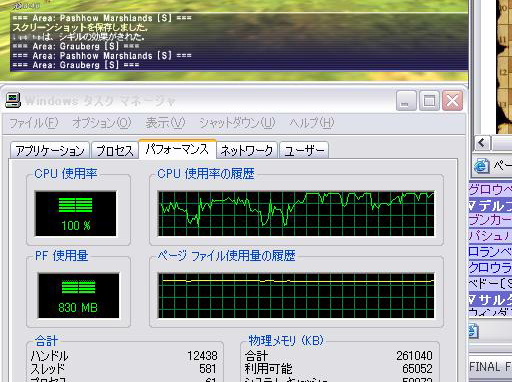Click the PF usage 830 MB gauge
Image resolution: width=512 pixels, height=382 pixels.
(x=78, y=295)
